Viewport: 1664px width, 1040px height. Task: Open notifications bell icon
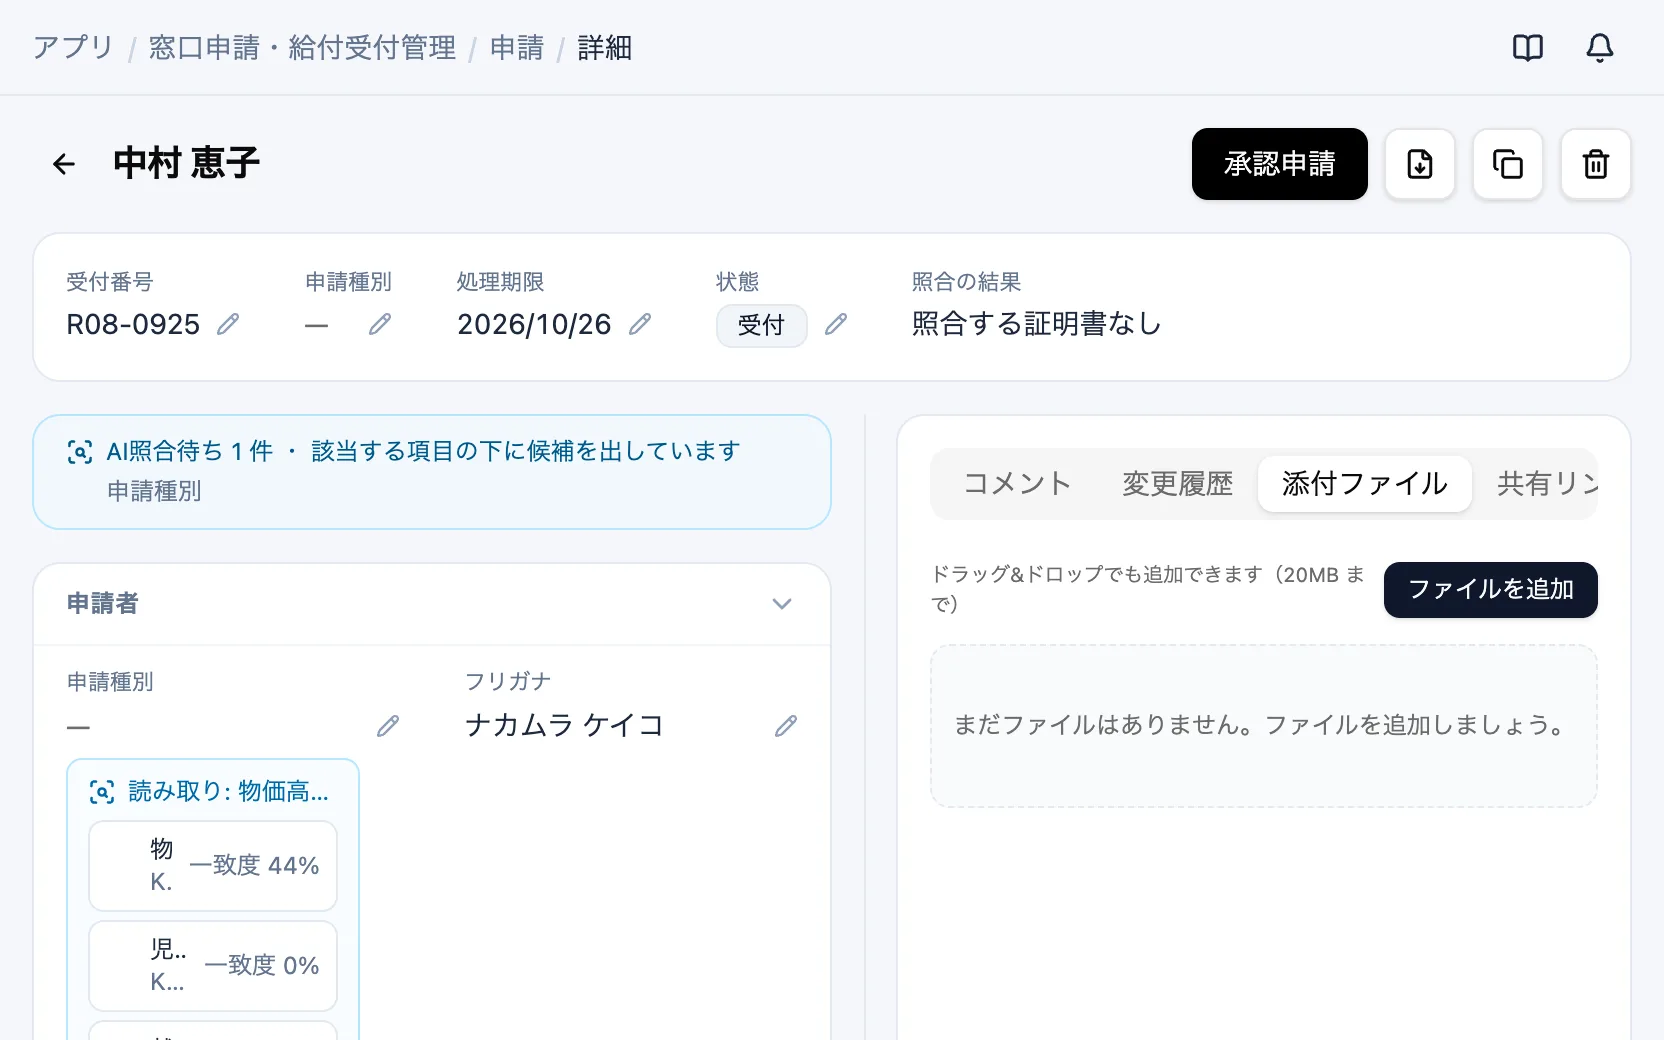click(1600, 48)
